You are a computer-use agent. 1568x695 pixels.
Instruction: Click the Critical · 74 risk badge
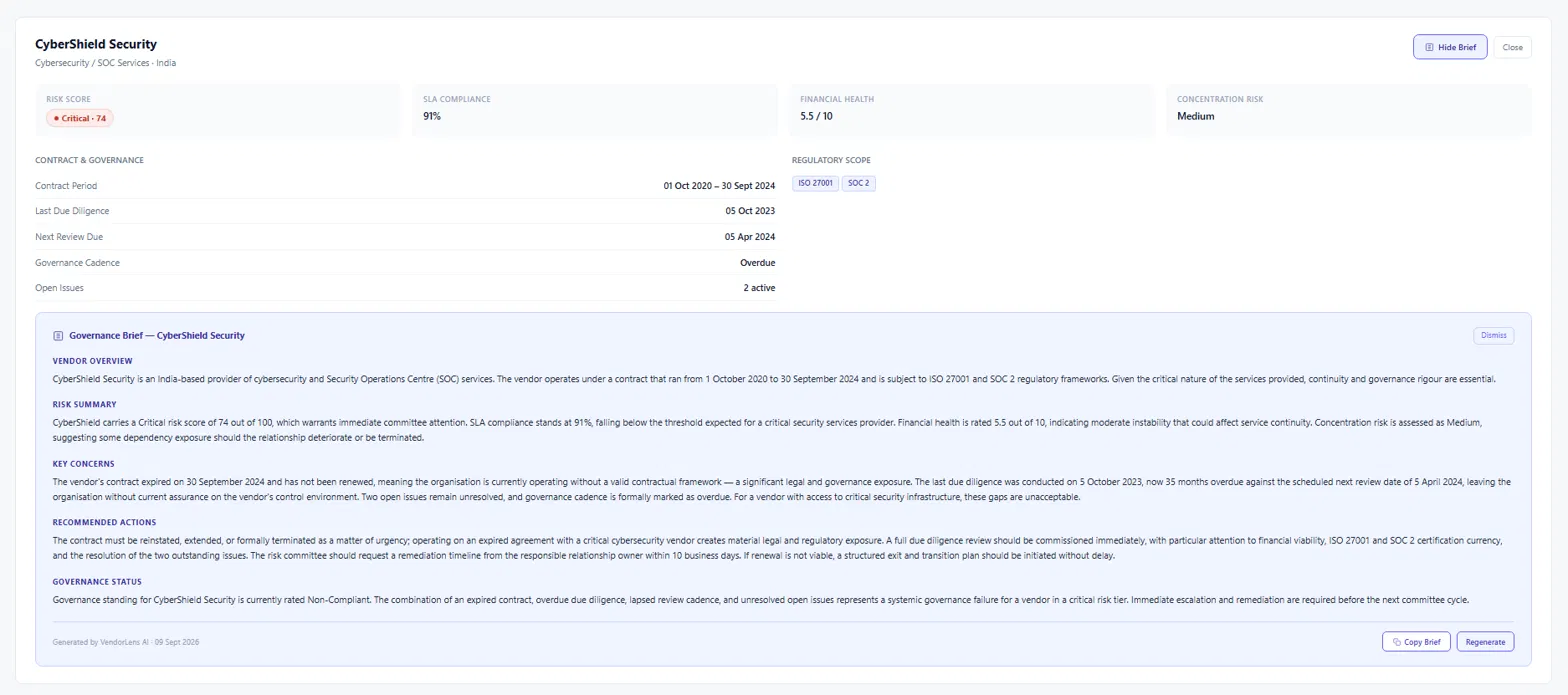pyautogui.click(x=80, y=118)
